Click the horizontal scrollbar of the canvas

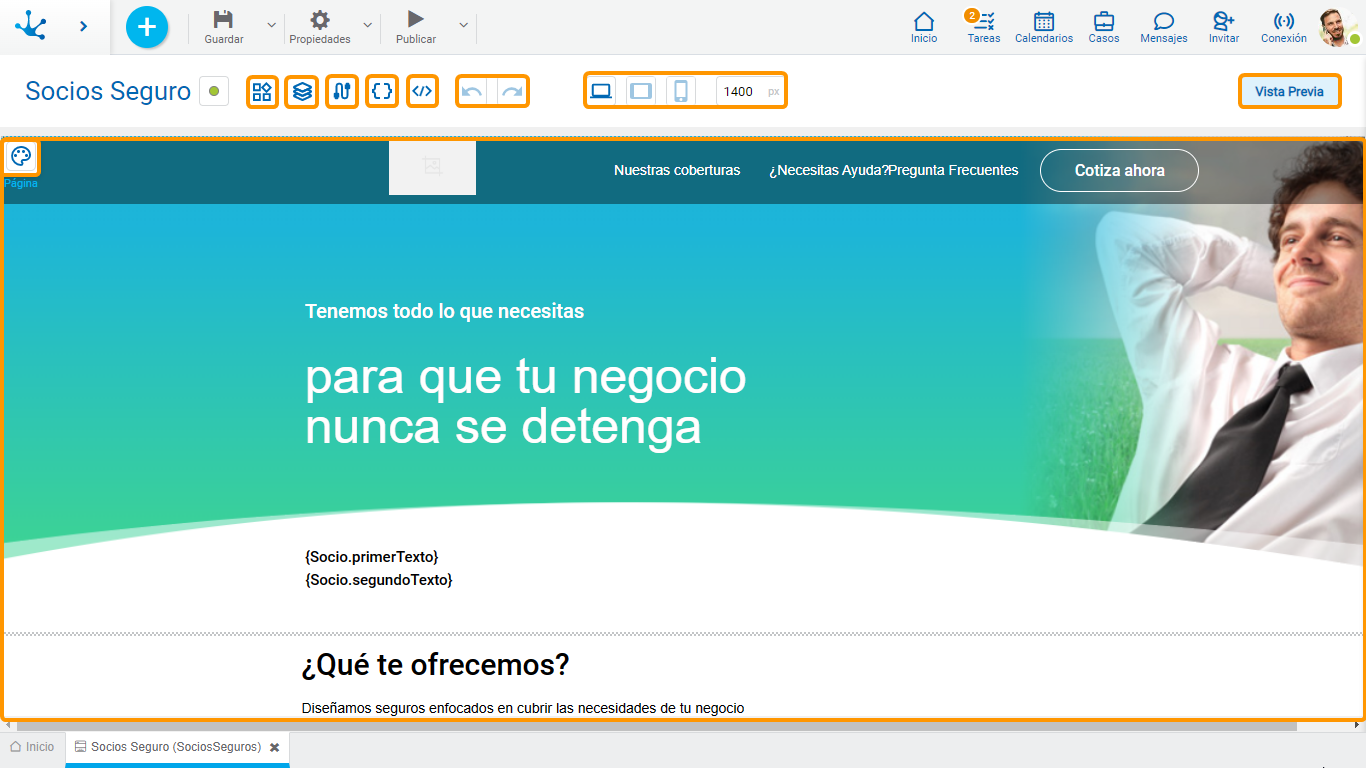point(656,726)
